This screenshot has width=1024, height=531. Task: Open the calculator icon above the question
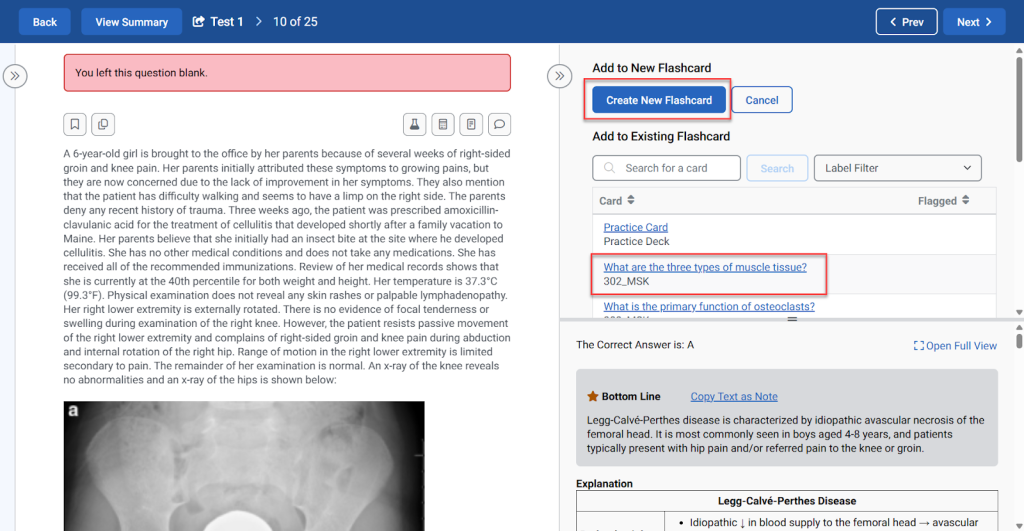(x=443, y=124)
